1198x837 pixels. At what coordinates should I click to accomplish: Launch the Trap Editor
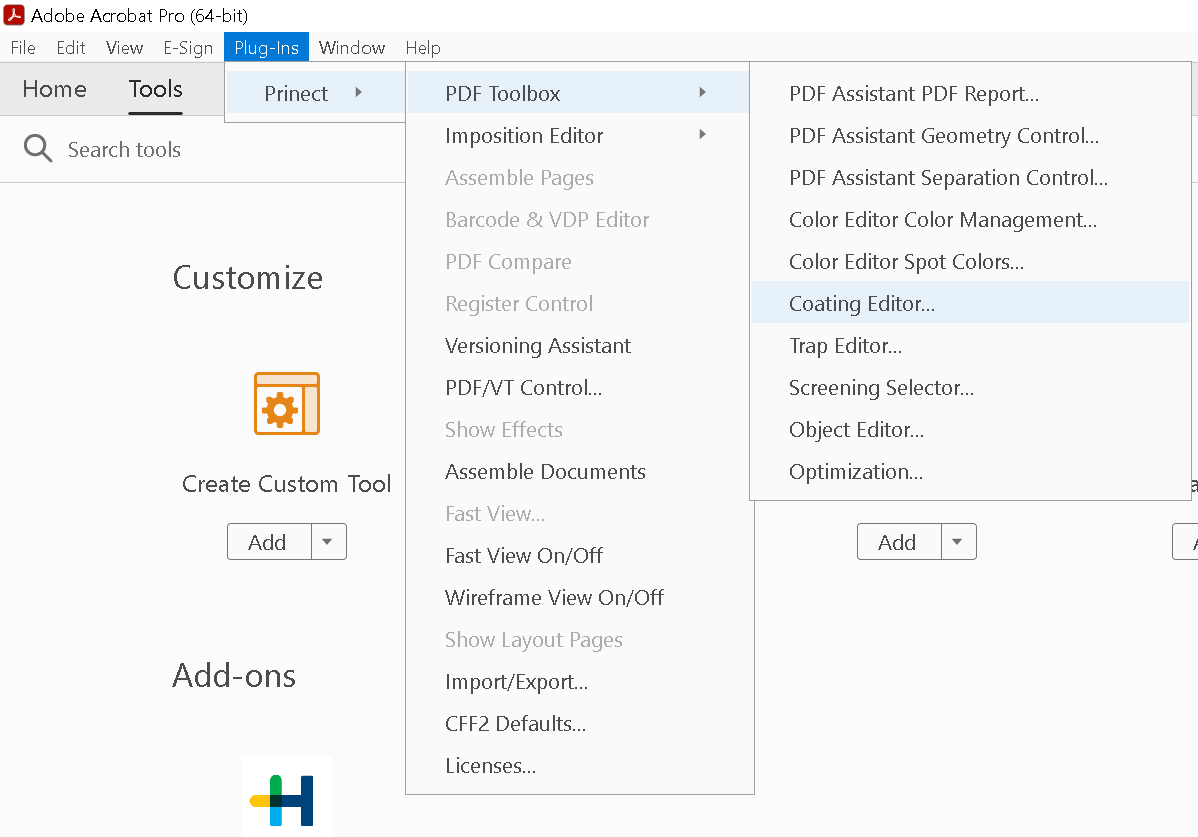(x=970, y=345)
